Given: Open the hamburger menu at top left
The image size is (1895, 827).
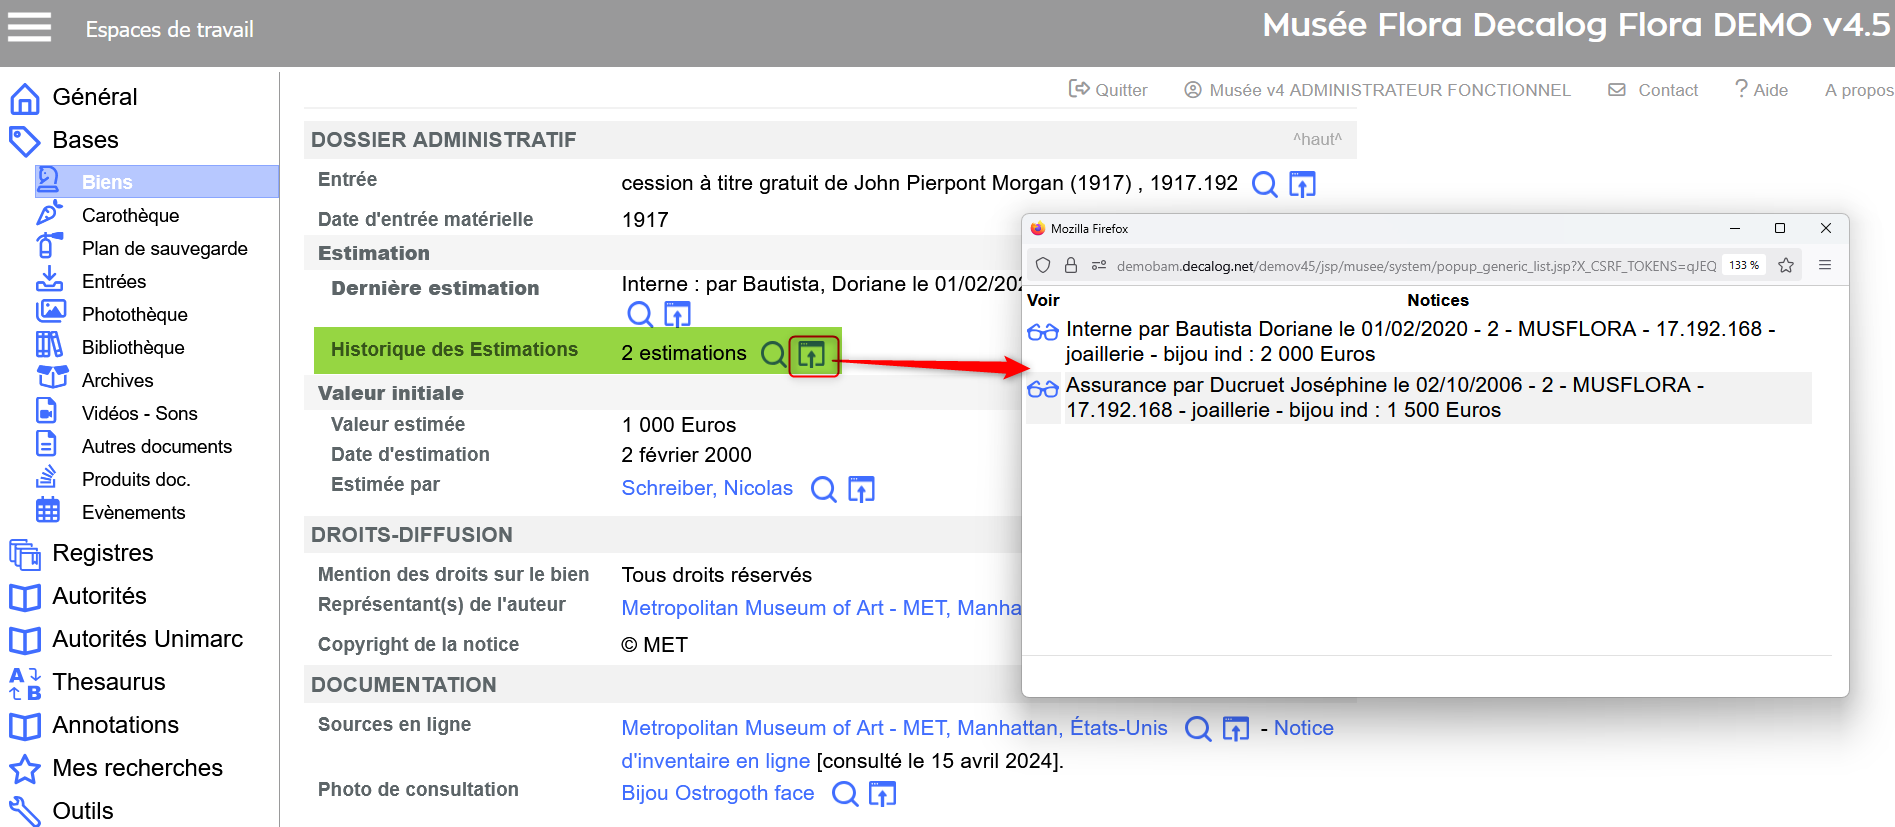Looking at the screenshot, I should 29,27.
